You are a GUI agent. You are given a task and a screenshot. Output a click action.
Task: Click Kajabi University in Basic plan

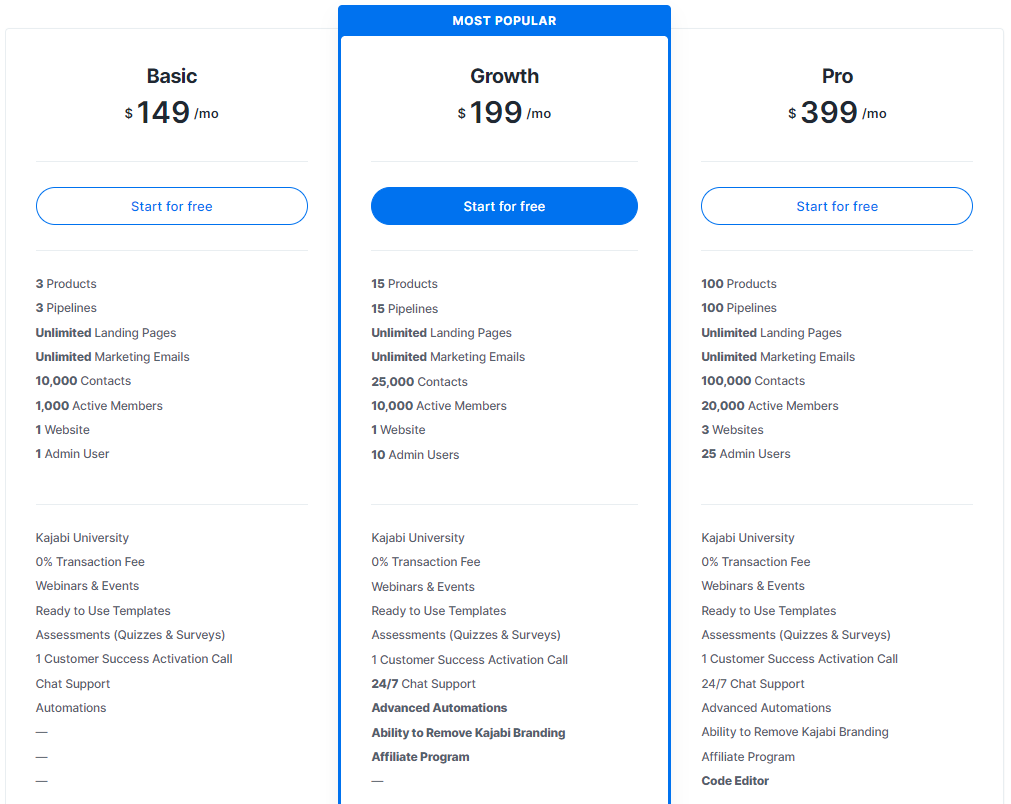pyautogui.click(x=82, y=538)
